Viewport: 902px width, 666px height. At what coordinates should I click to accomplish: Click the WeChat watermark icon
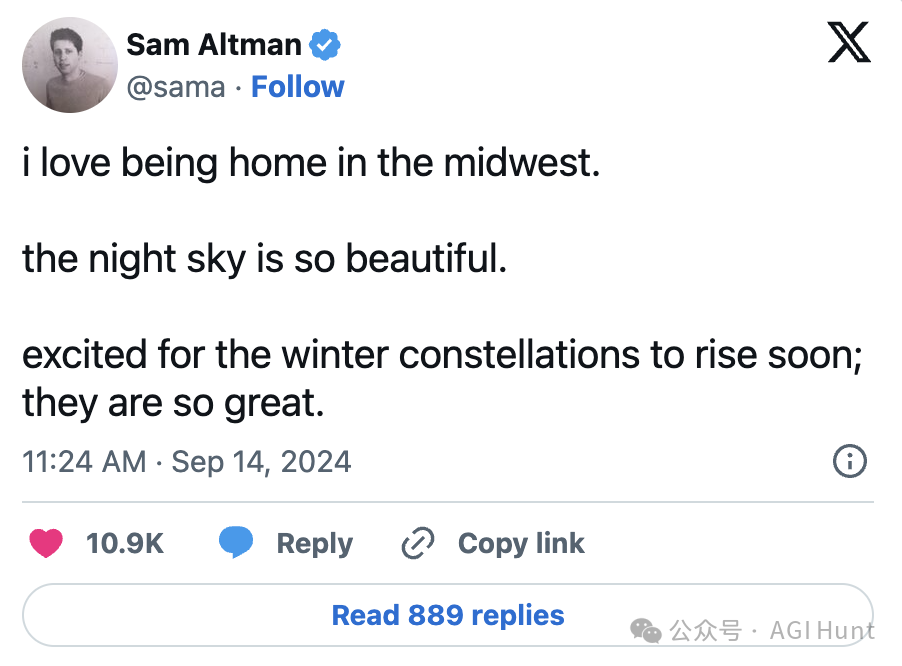[x=645, y=630]
